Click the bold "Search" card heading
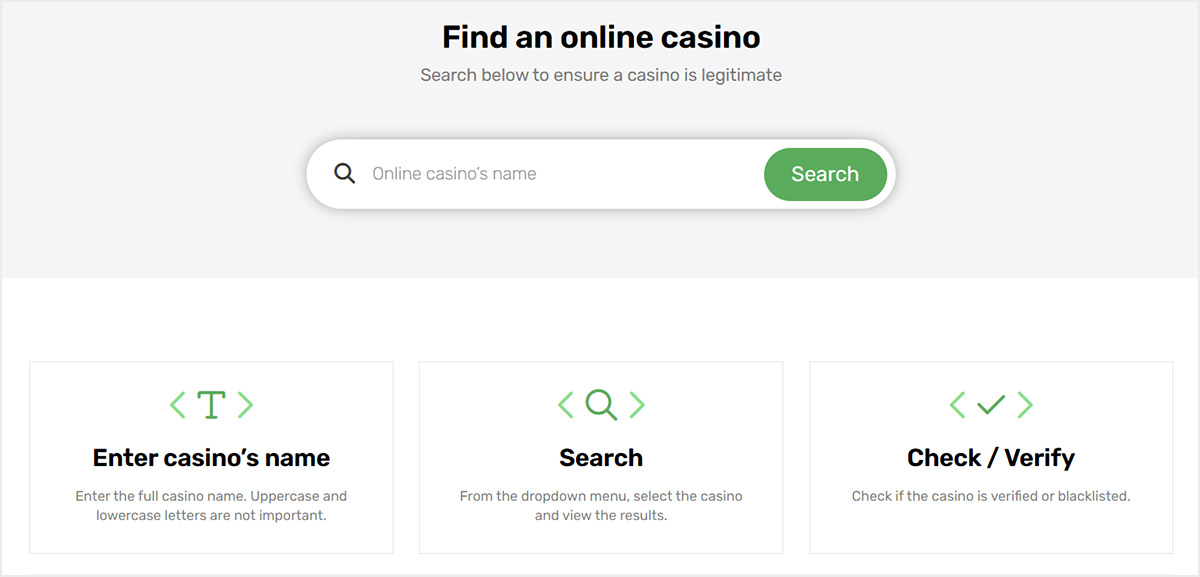Viewport: 1200px width, 577px height. point(601,458)
